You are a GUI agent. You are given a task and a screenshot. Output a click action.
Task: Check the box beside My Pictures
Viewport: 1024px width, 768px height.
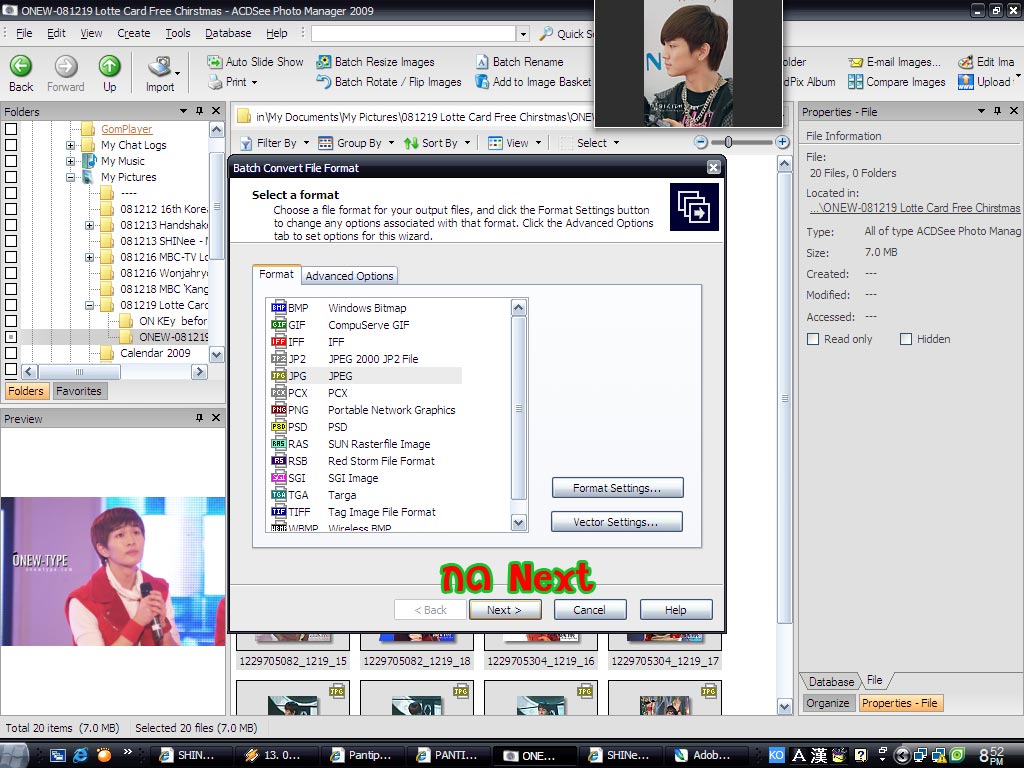click(11, 177)
